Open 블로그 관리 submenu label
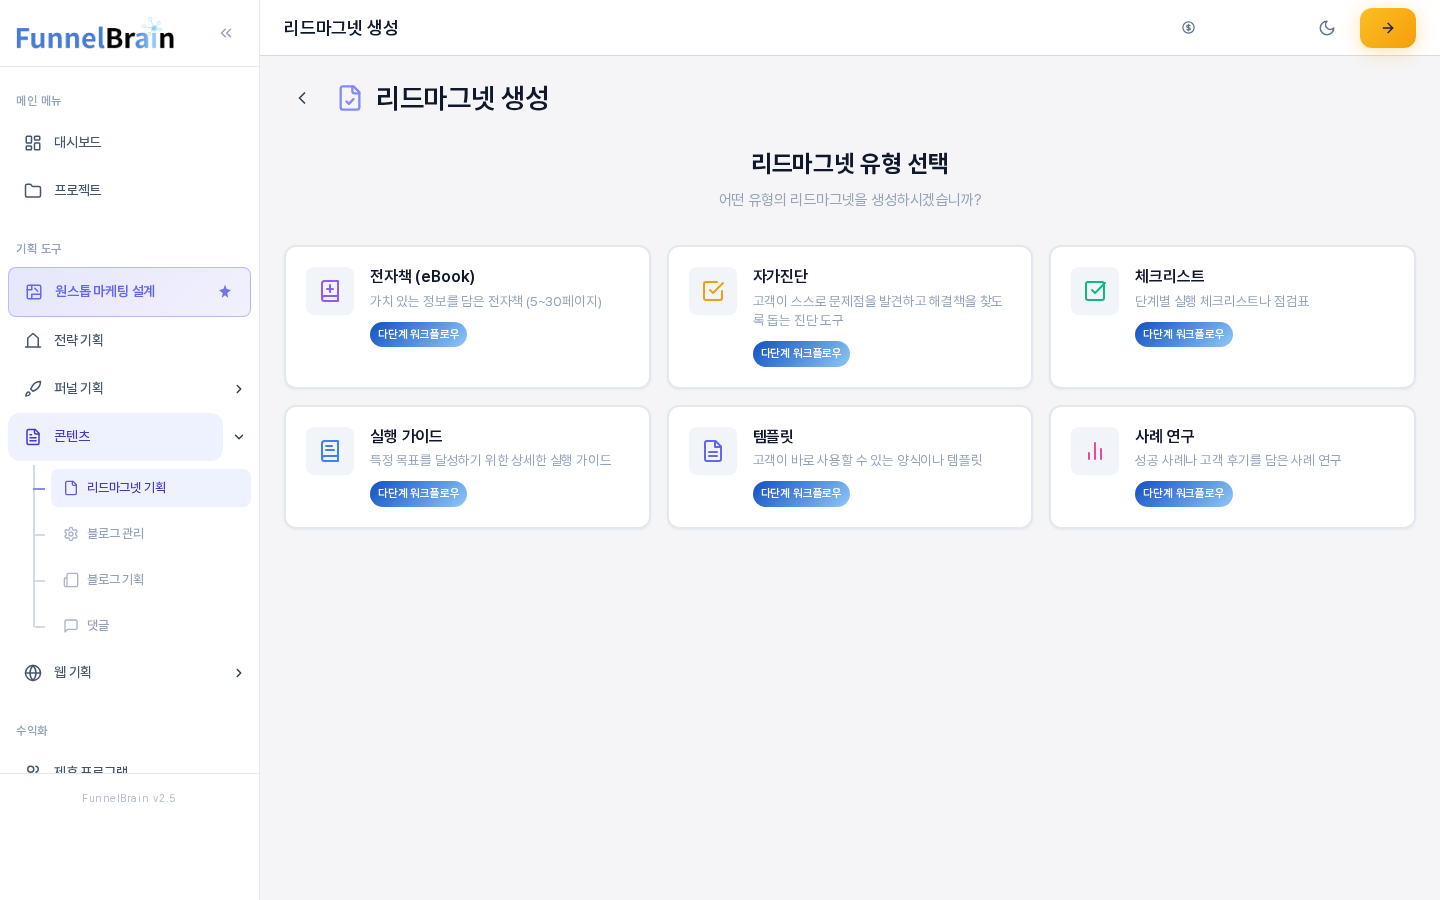This screenshot has height=900, width=1440. (x=115, y=534)
